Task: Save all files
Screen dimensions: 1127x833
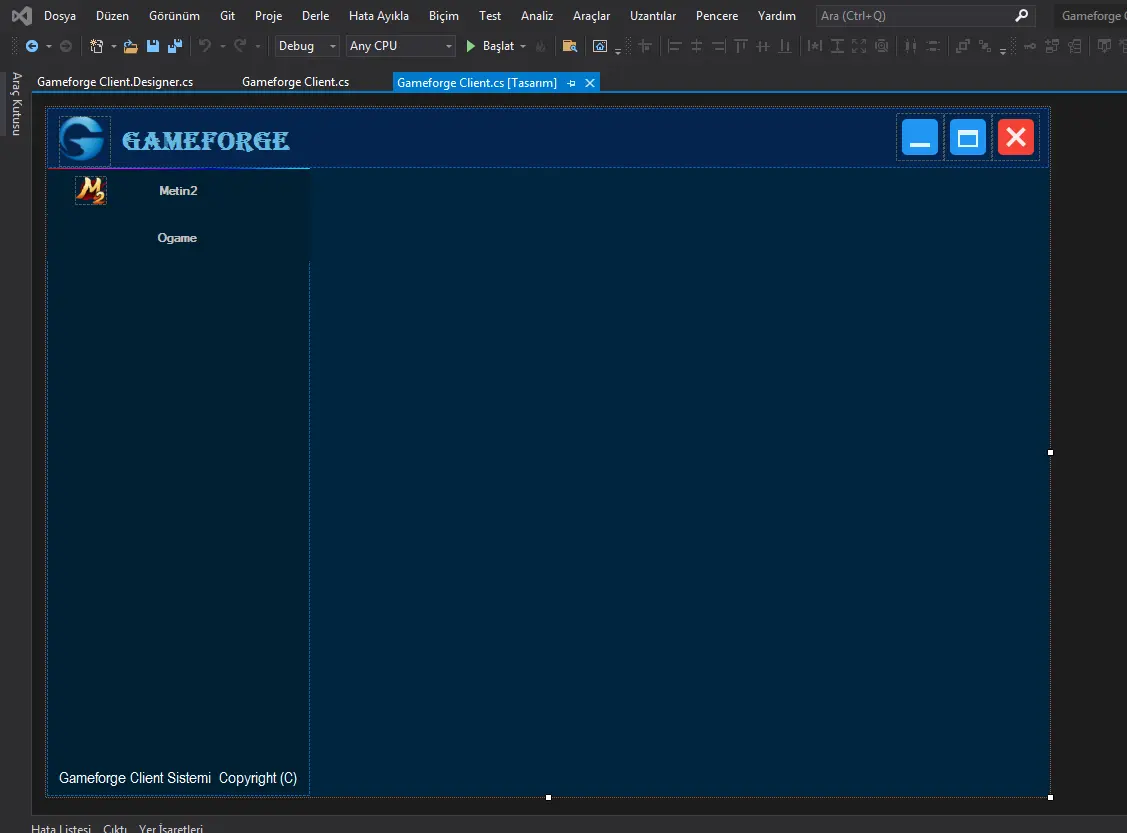Action: pos(175,46)
